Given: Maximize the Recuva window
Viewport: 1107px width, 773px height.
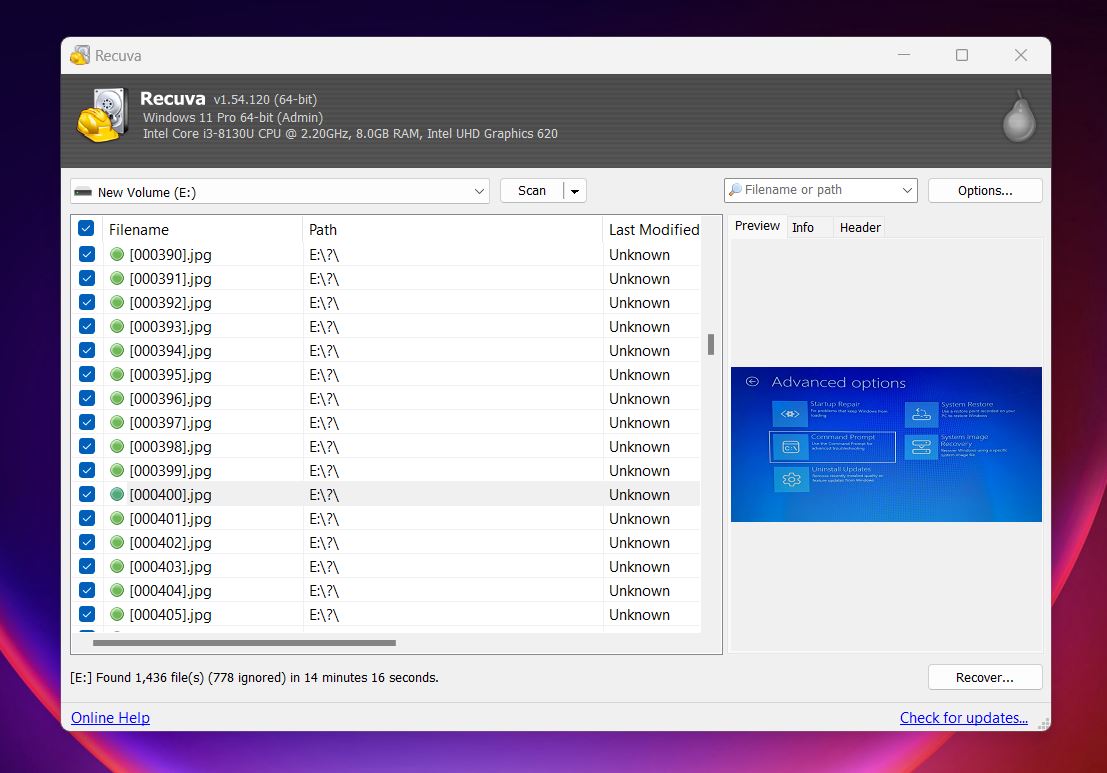Looking at the screenshot, I should point(962,55).
